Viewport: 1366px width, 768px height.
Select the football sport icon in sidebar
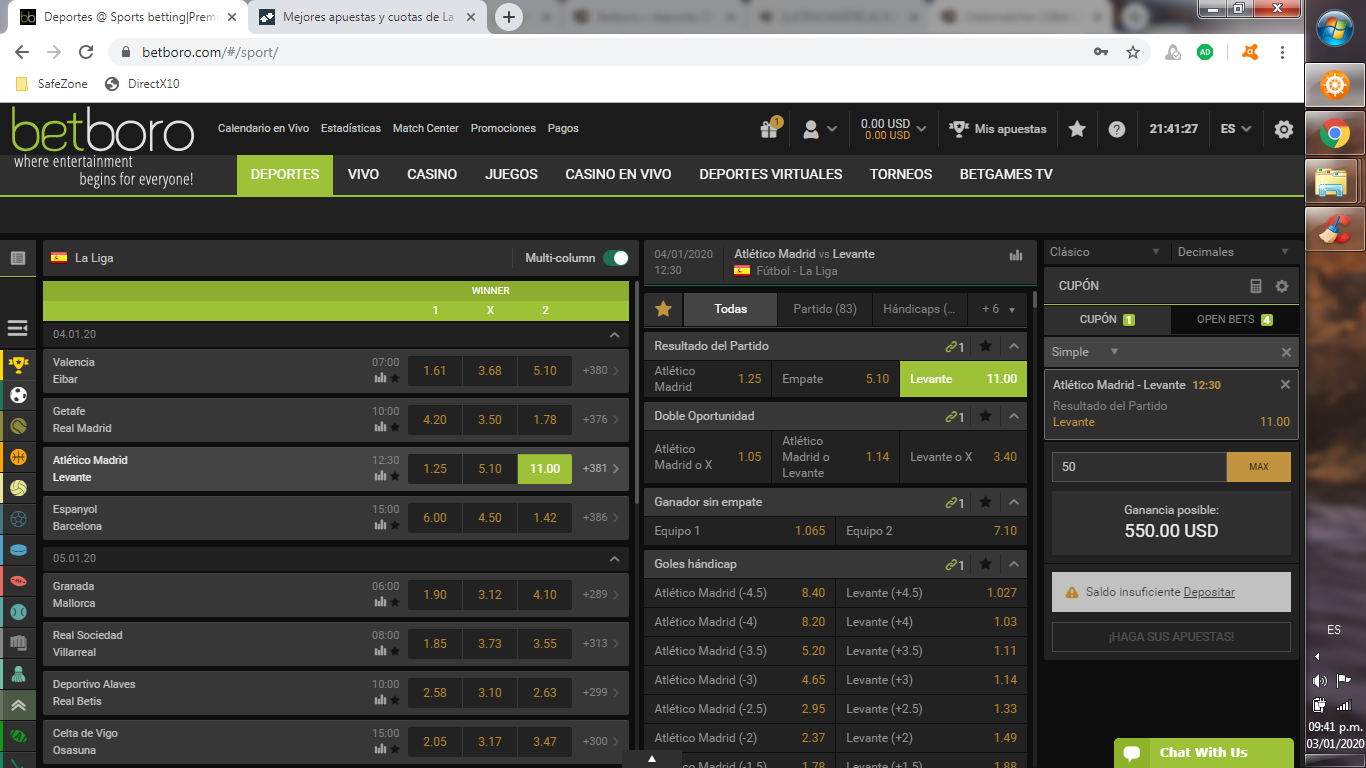coord(18,395)
